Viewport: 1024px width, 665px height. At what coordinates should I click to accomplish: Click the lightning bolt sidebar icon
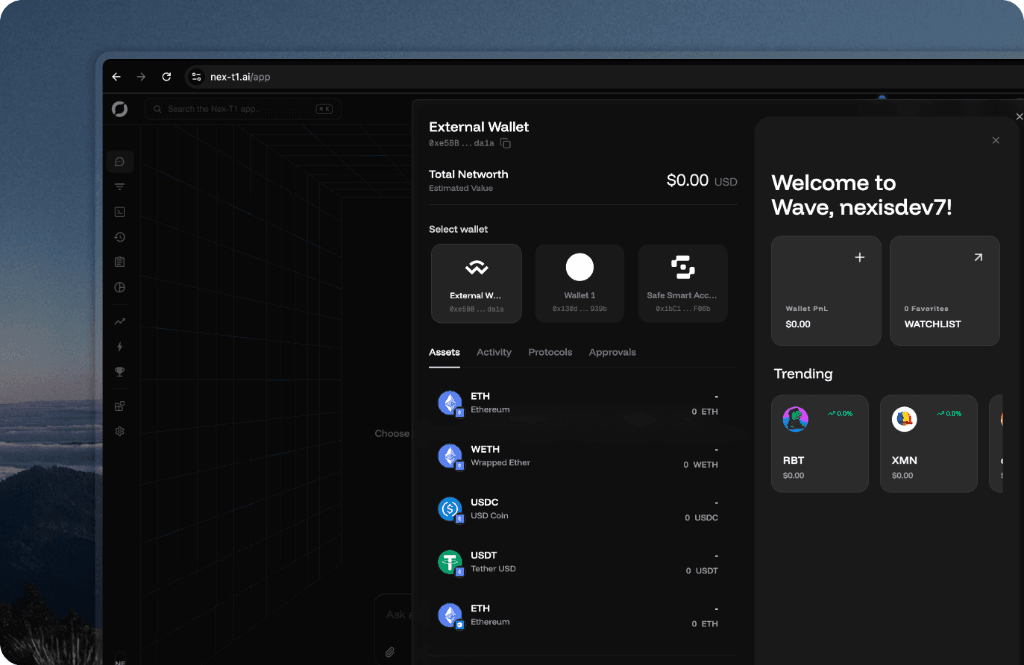[120, 347]
